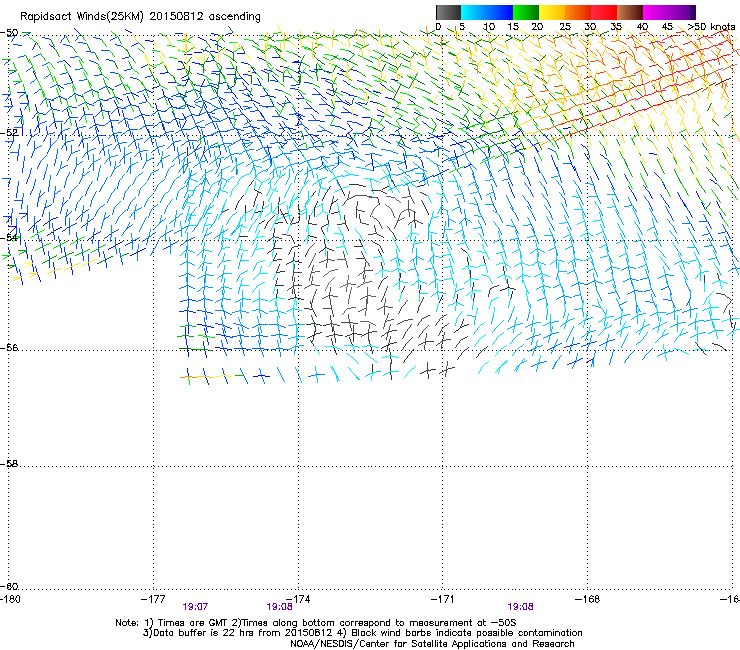This screenshot has height=650, width=740.
Task: Click the yellow 20-25 knots legend swatch
Action: tap(552, 12)
